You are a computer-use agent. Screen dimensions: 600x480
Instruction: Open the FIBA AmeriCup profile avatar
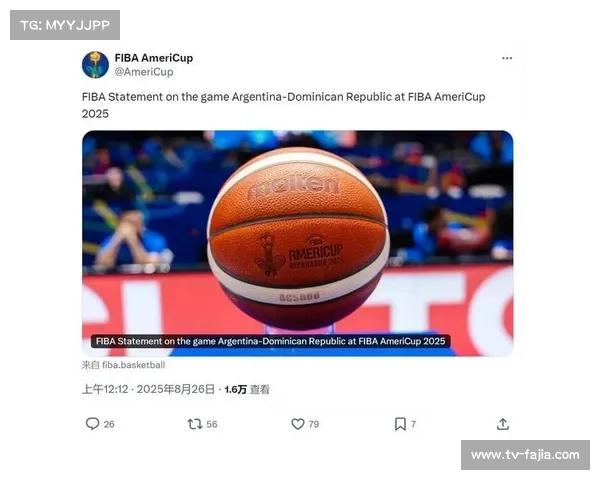(95, 65)
